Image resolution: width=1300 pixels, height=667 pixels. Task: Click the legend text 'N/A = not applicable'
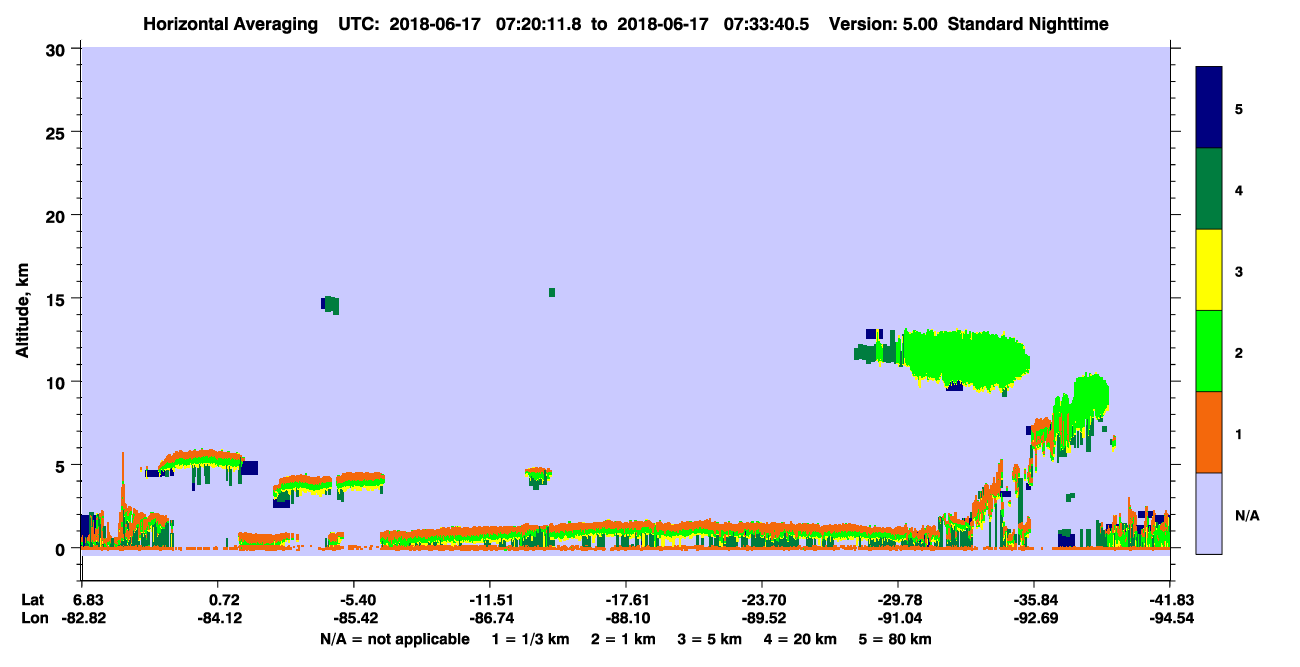coord(395,639)
